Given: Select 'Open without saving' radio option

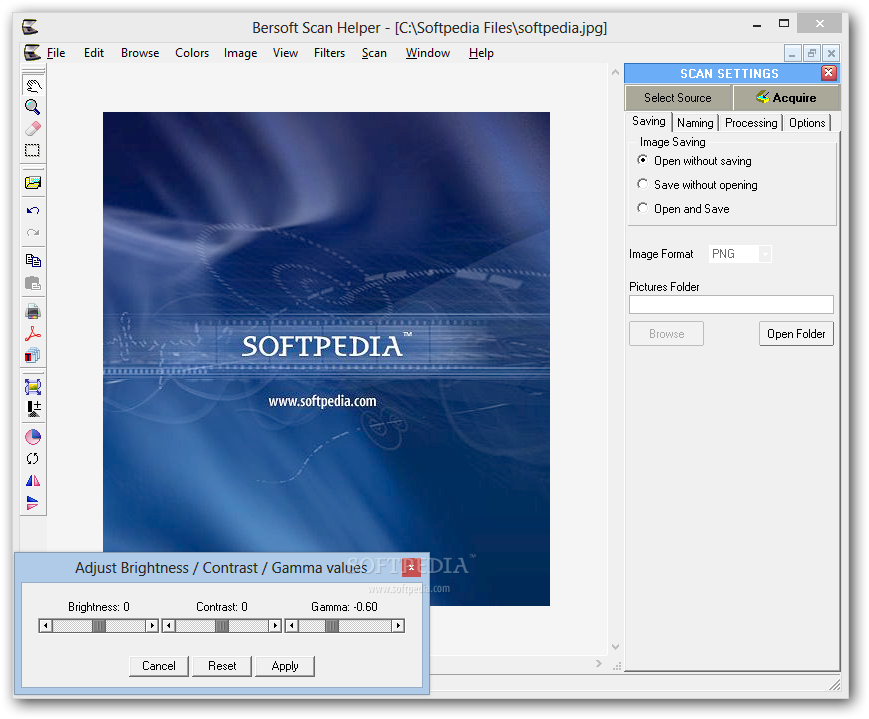Looking at the screenshot, I should click(x=642, y=160).
